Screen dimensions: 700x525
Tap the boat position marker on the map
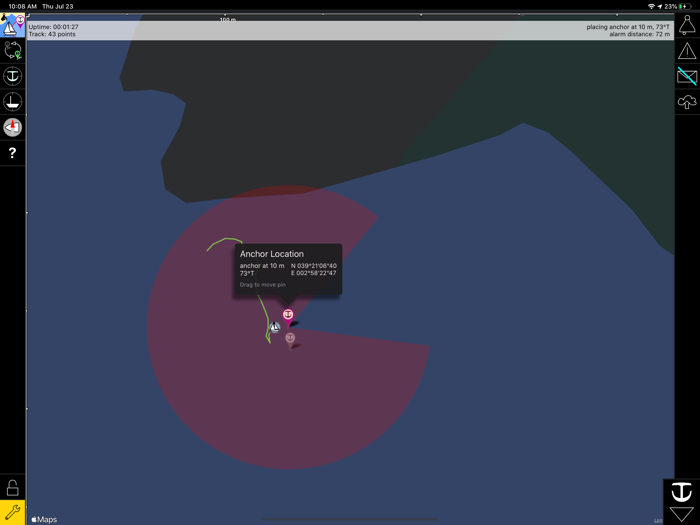(275, 328)
